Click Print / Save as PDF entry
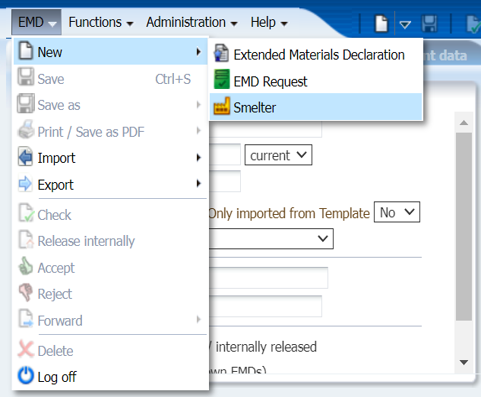The width and height of the screenshot is (481, 397). pos(111,132)
